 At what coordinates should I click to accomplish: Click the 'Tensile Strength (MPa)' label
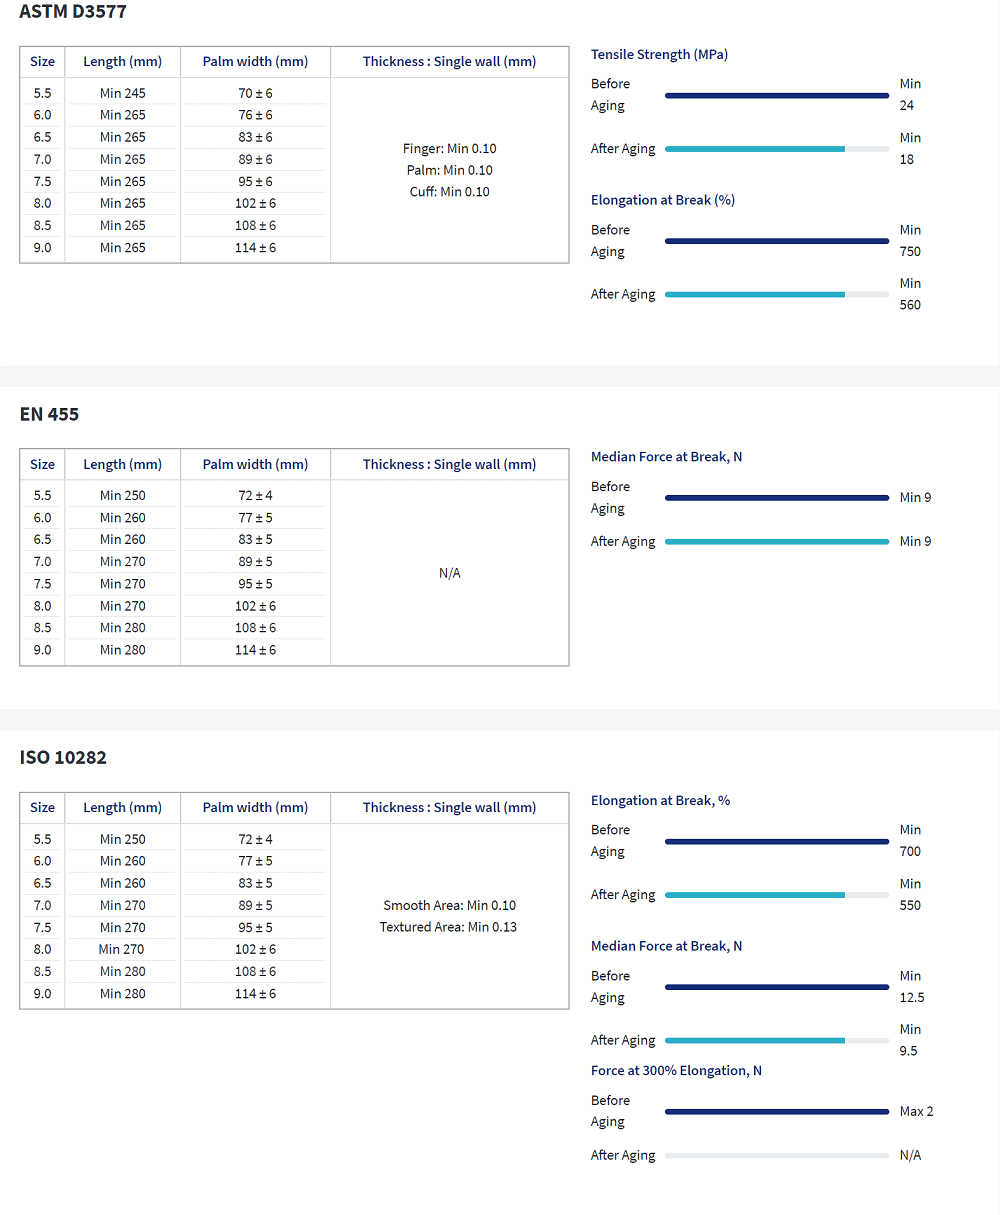659,54
